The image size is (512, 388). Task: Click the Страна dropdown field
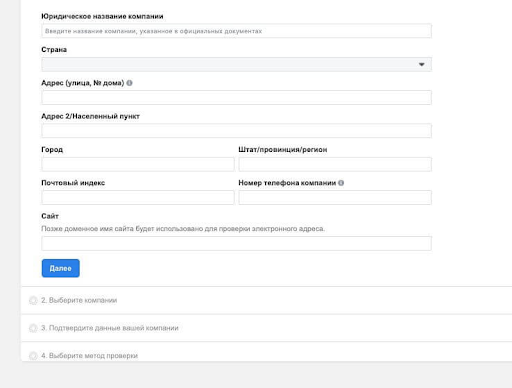pyautogui.click(x=236, y=64)
